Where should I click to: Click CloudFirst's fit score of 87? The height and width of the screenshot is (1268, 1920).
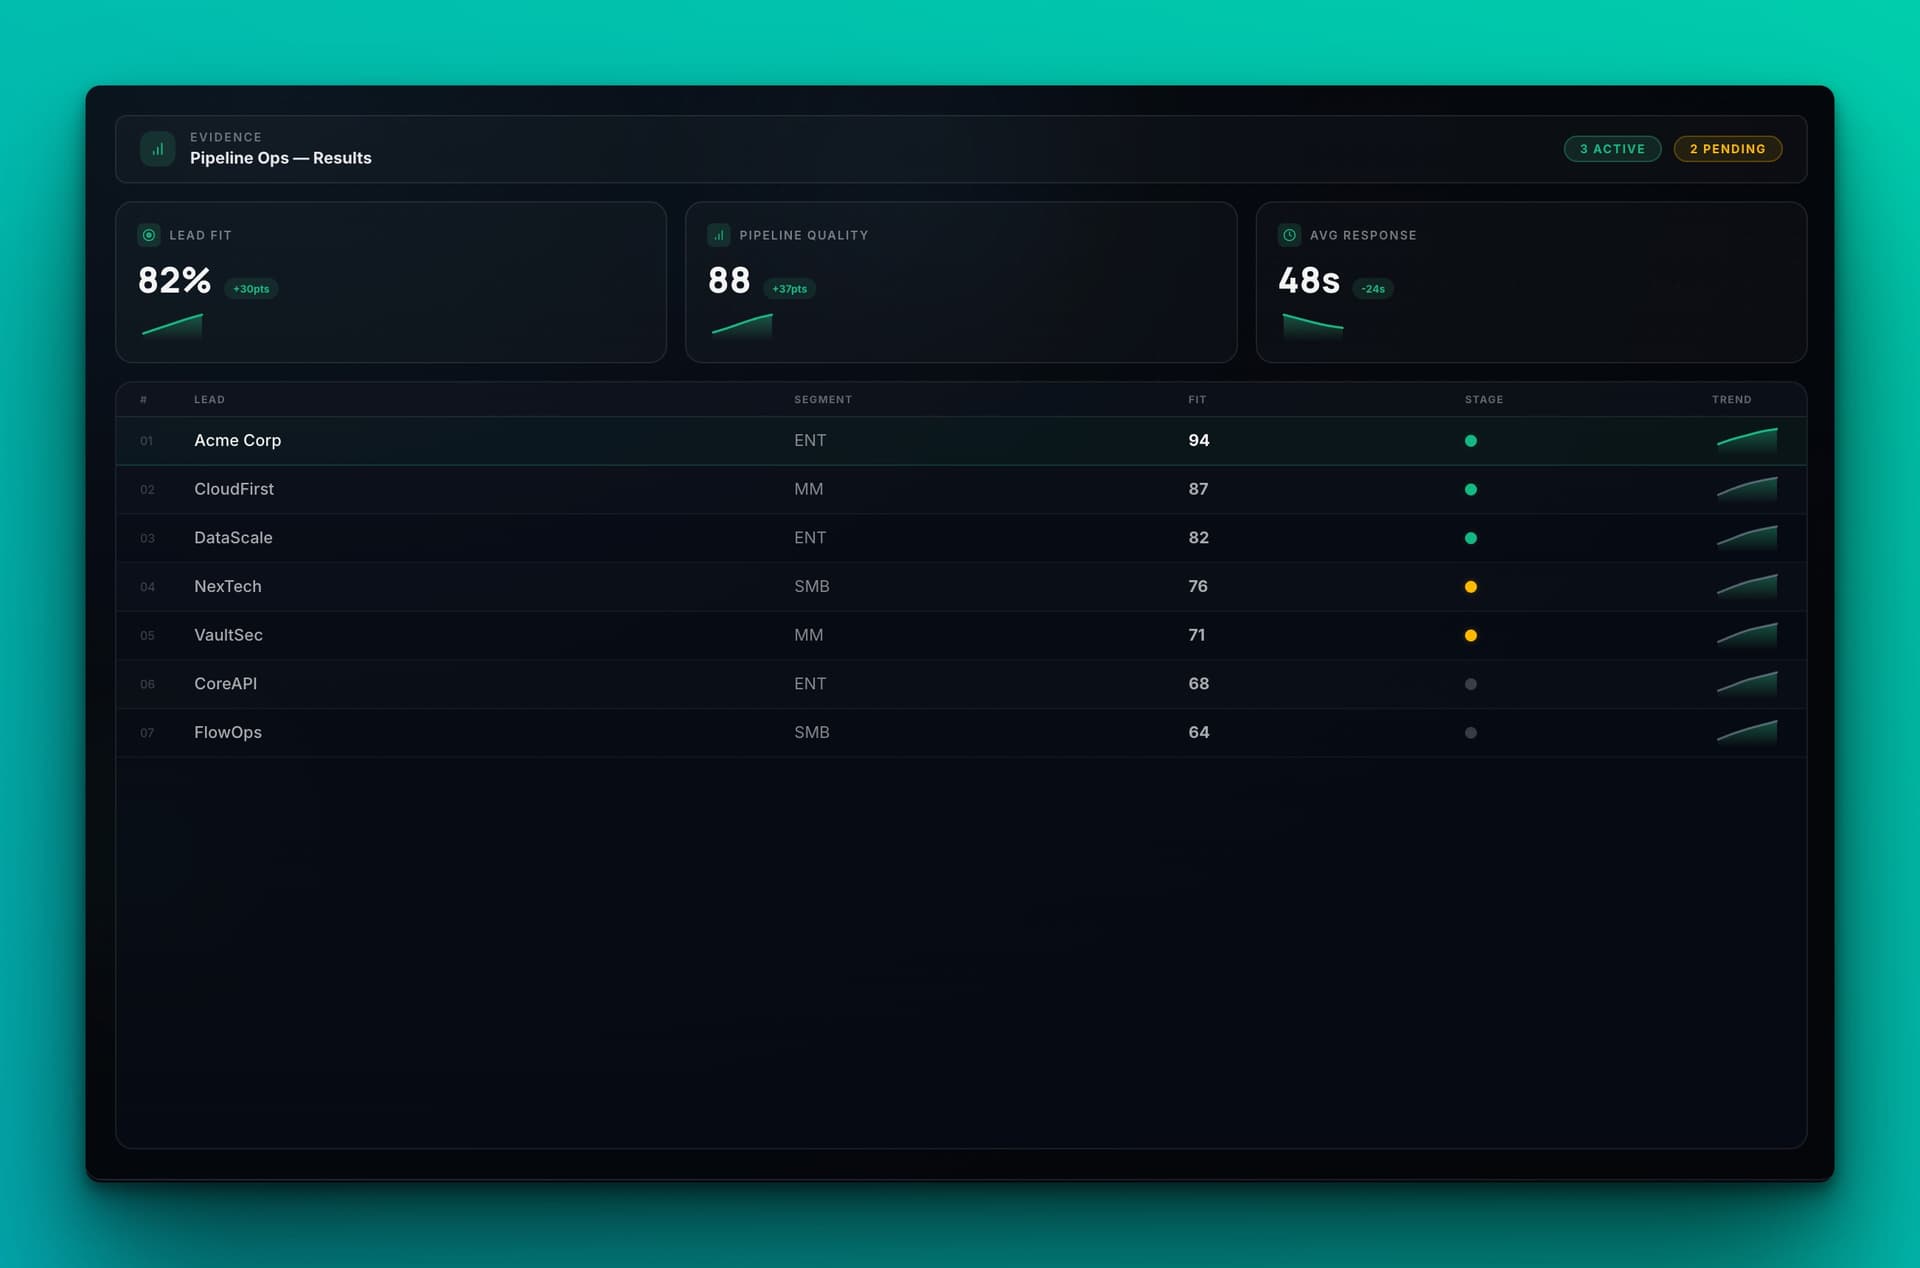click(x=1197, y=489)
